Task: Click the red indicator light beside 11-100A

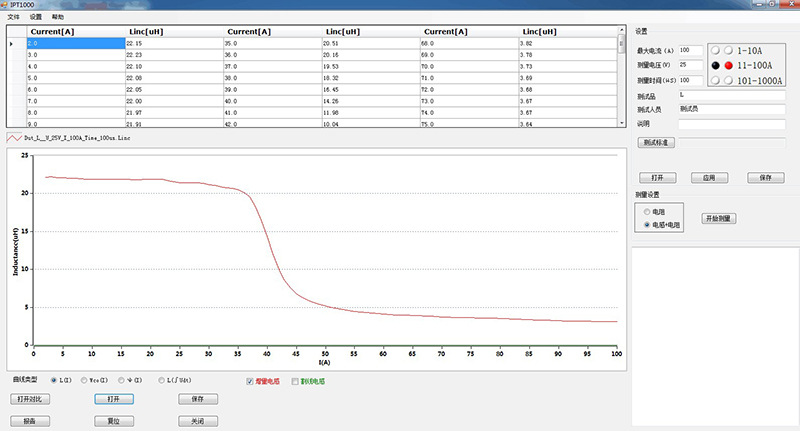Action: (729, 65)
